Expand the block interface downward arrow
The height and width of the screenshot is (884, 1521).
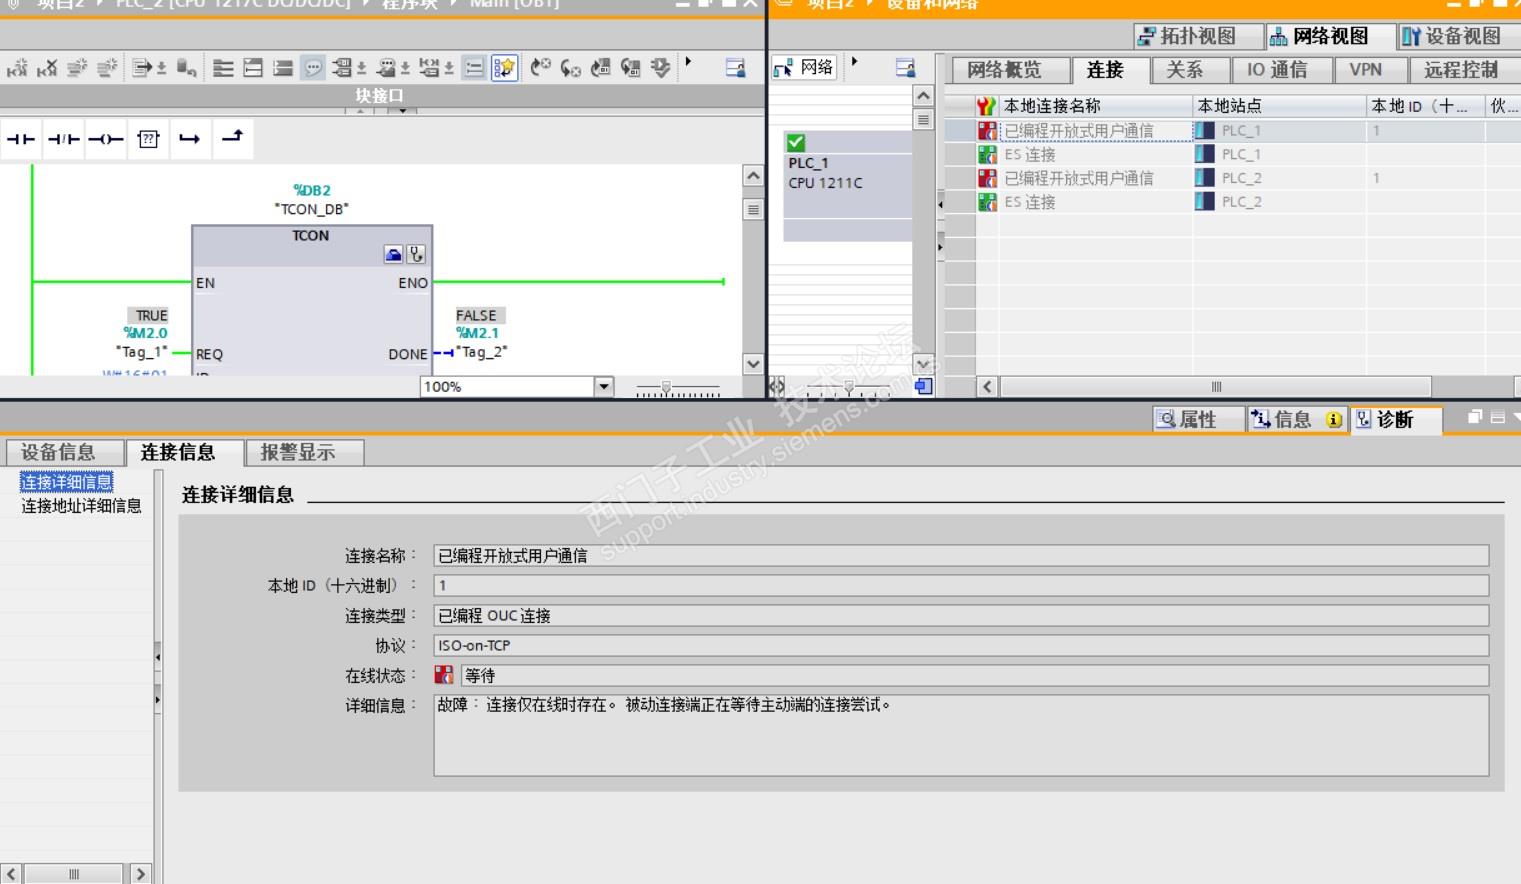click(x=401, y=110)
